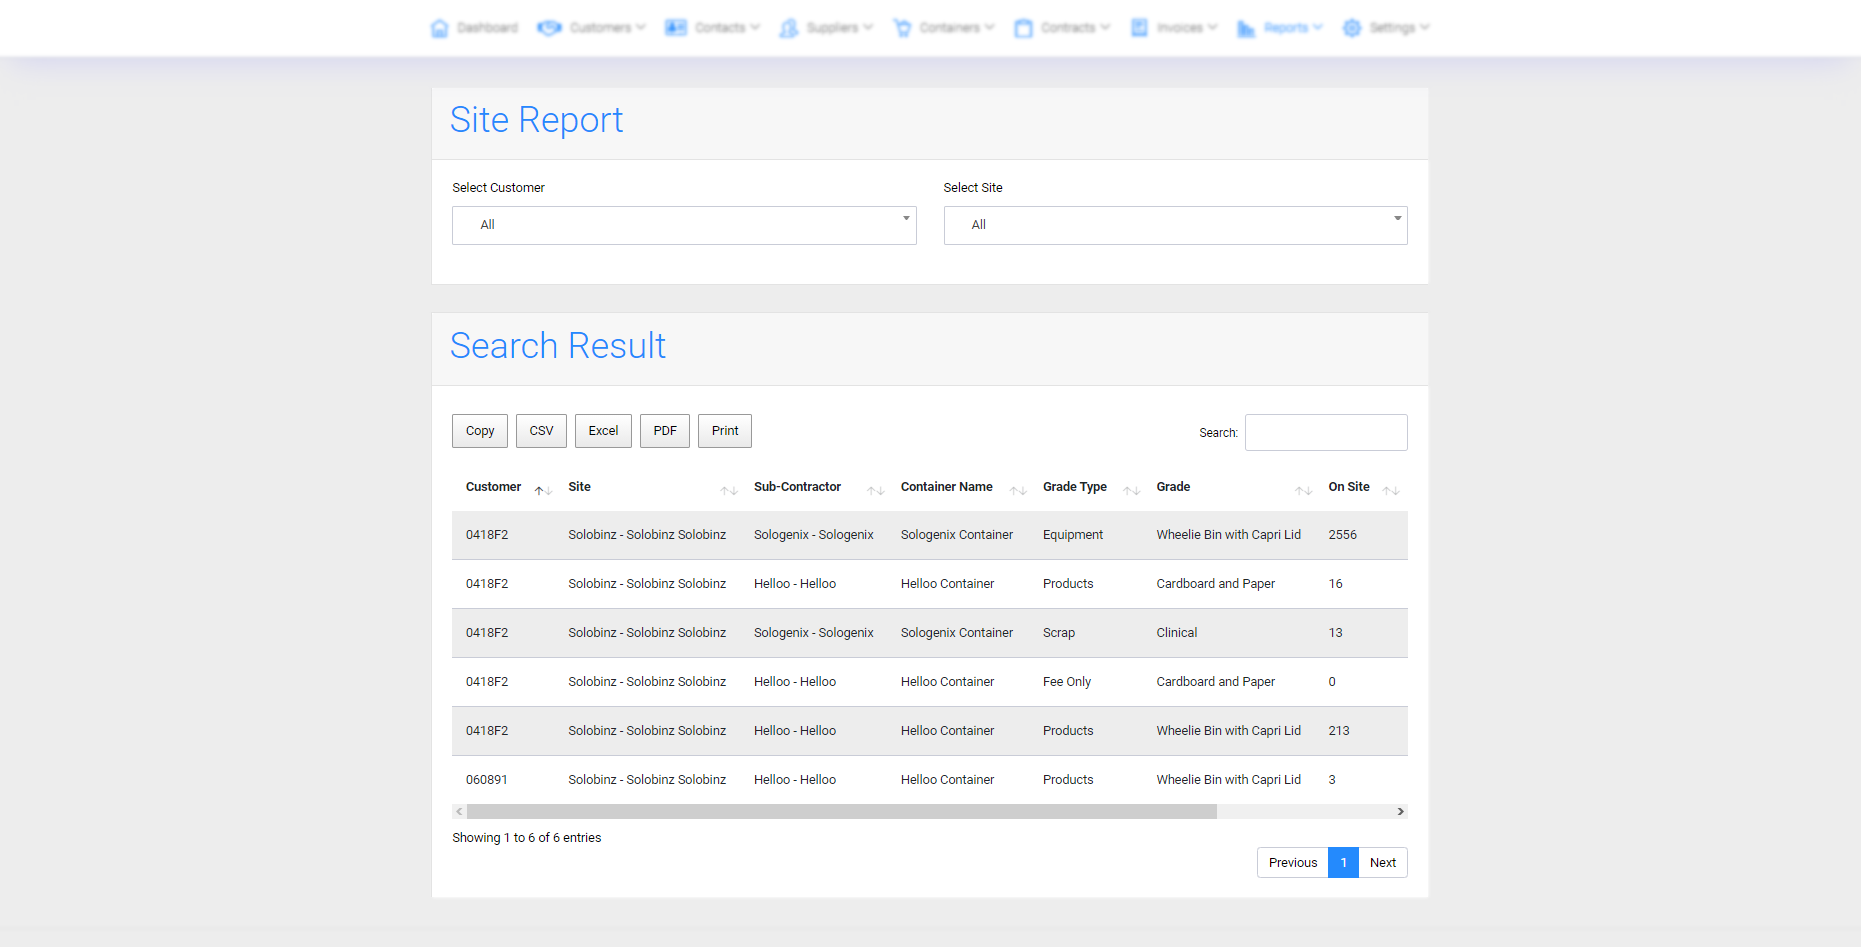The width and height of the screenshot is (1861, 947).
Task: Click the Settings gear icon
Action: point(1352,28)
